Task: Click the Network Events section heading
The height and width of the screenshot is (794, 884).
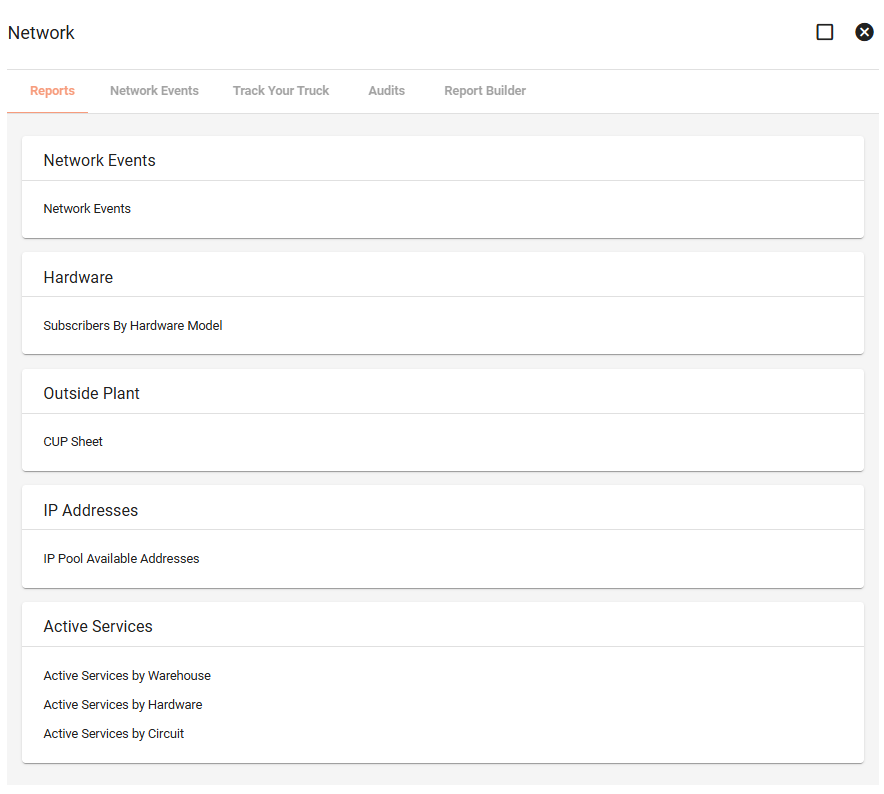Action: 99,160
